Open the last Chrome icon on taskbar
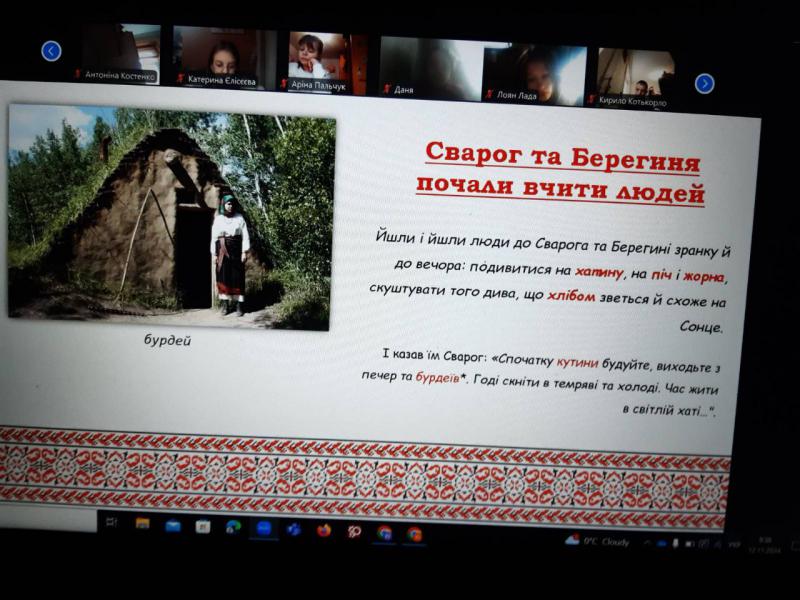 point(415,534)
